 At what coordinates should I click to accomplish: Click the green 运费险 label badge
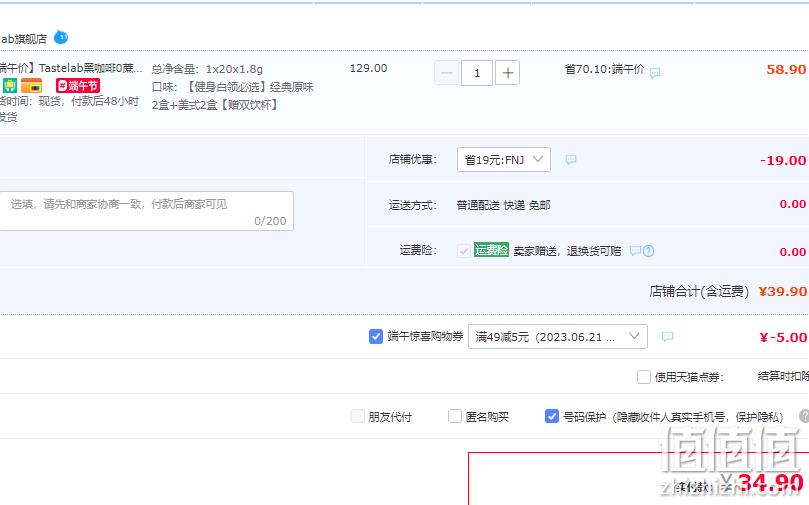coord(491,250)
